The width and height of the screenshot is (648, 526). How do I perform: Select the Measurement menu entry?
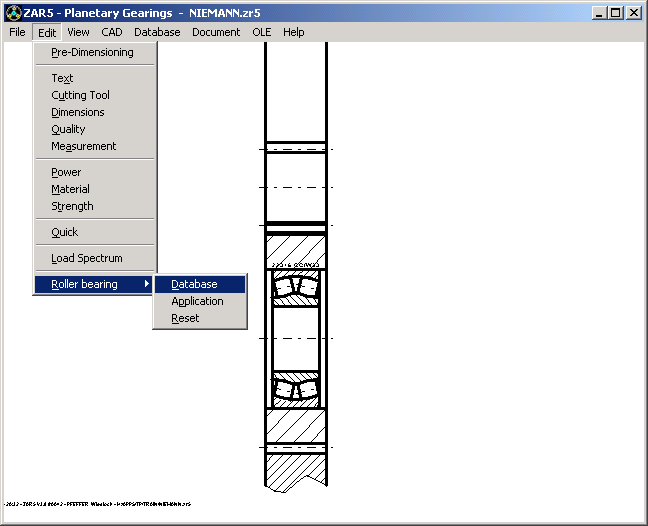(x=83, y=146)
